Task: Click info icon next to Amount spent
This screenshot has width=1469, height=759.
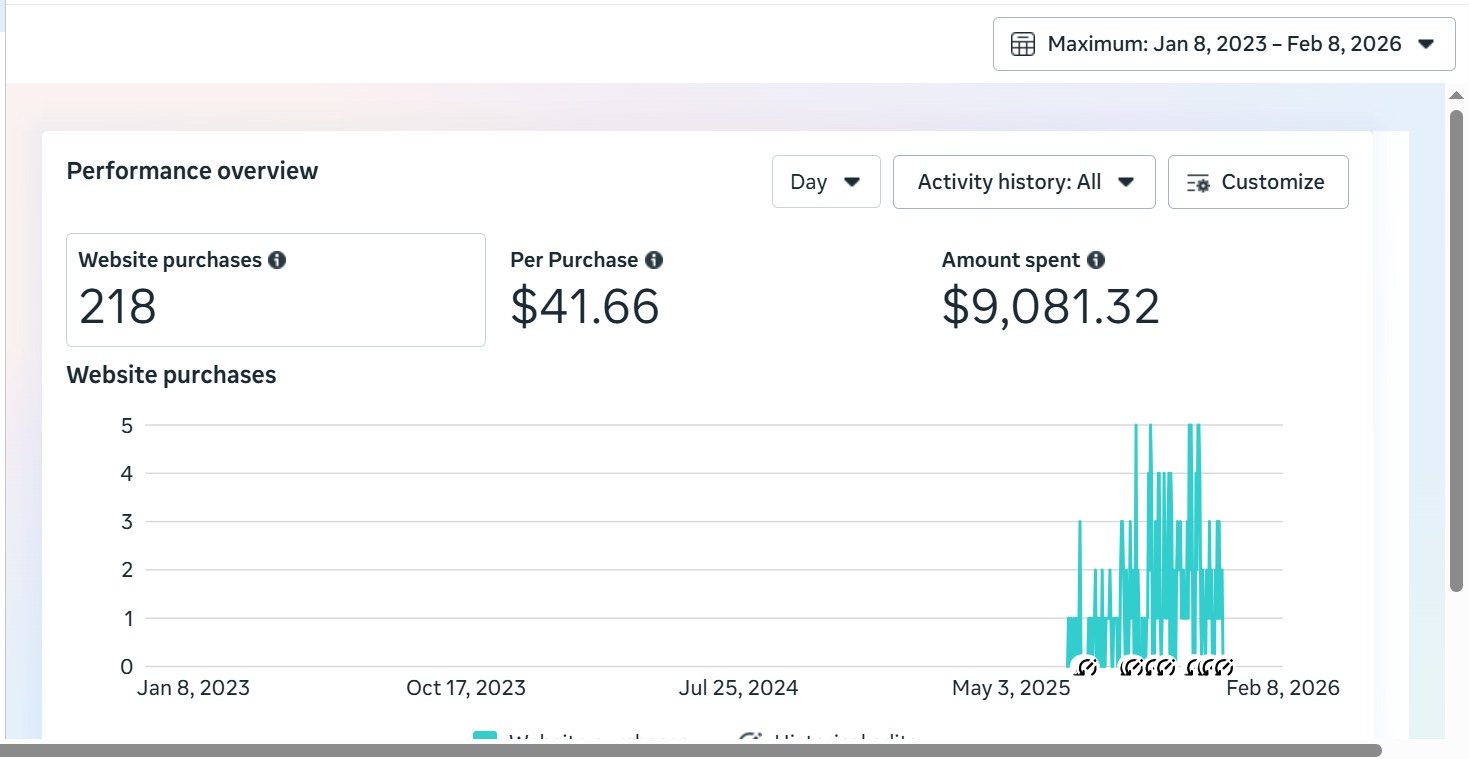Action: (1096, 260)
